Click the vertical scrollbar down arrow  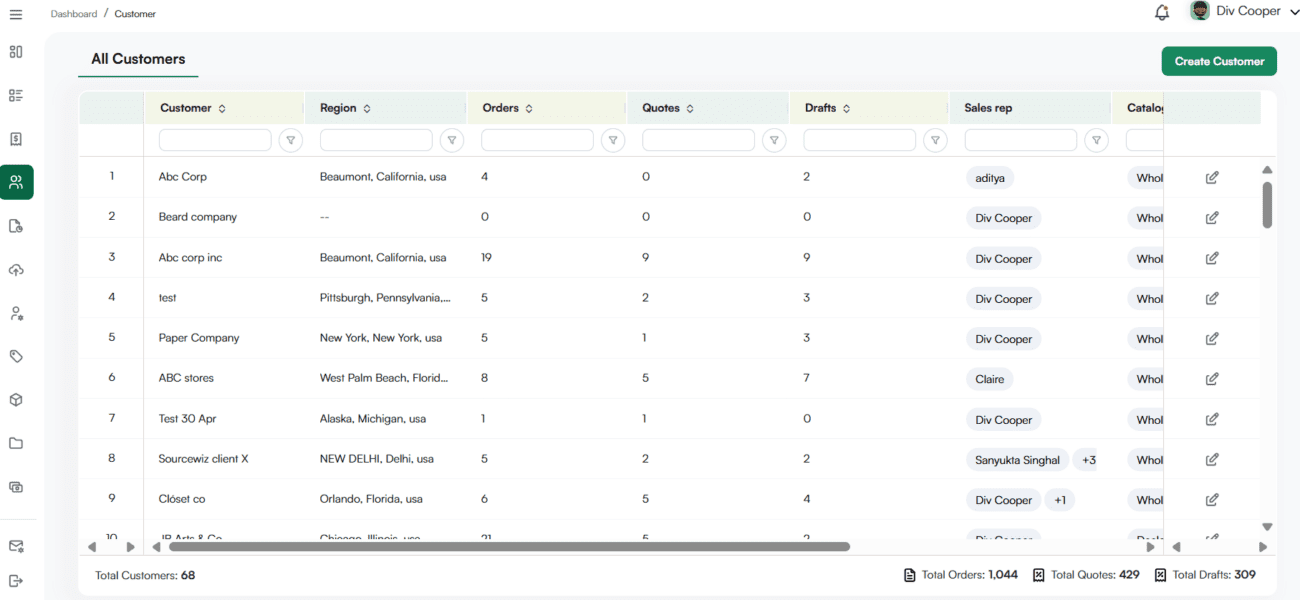coord(1267,527)
